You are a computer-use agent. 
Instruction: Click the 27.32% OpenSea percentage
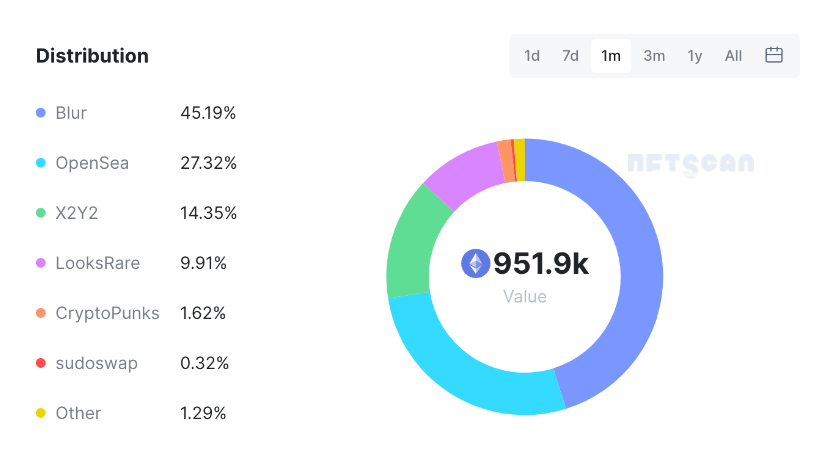[x=209, y=163]
